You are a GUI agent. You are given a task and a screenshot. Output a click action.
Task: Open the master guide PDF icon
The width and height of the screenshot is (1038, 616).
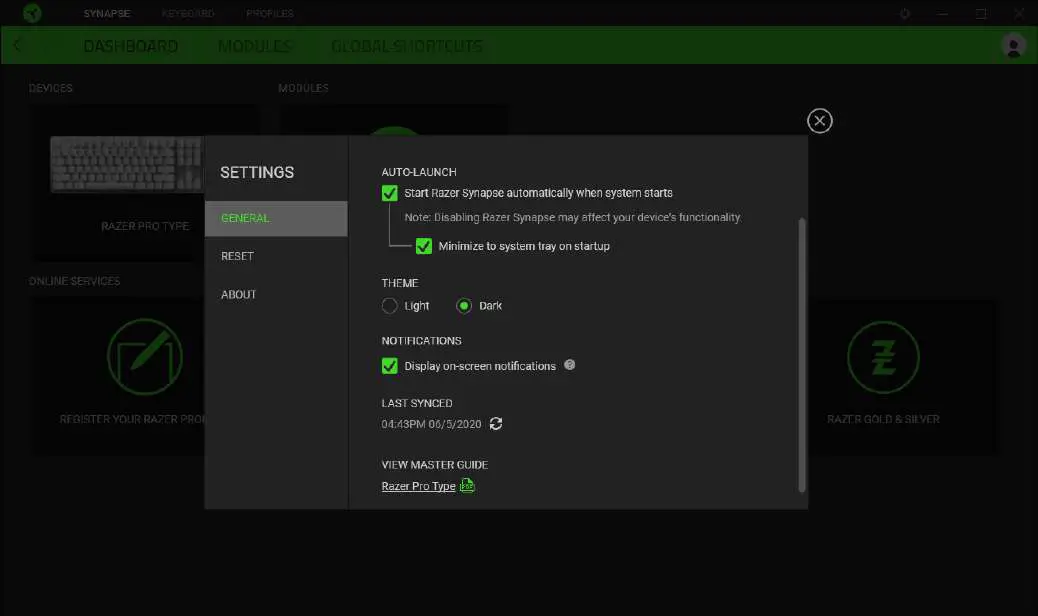[x=467, y=486]
